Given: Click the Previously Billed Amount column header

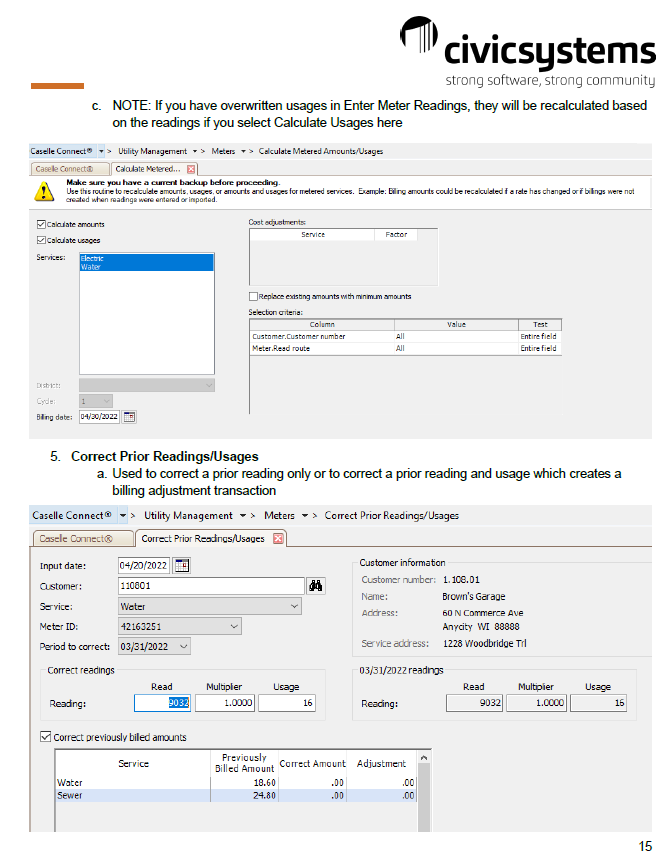Looking at the screenshot, I should coord(244,763).
